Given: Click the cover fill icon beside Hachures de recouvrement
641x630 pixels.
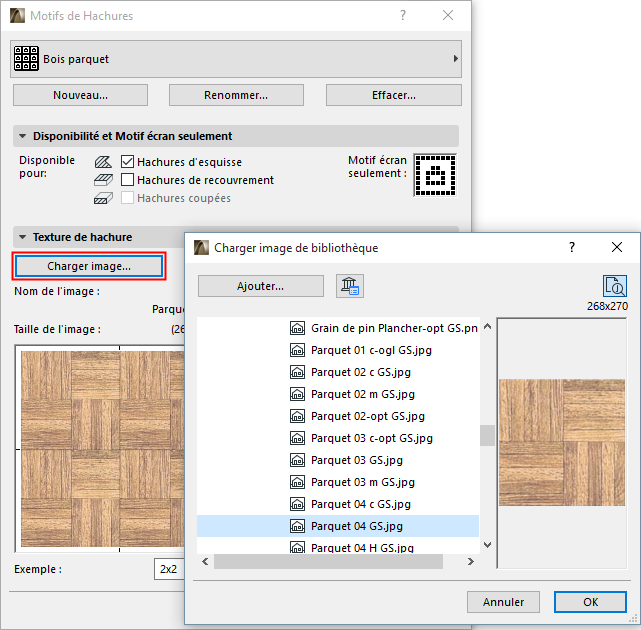Looking at the screenshot, I should [103, 180].
